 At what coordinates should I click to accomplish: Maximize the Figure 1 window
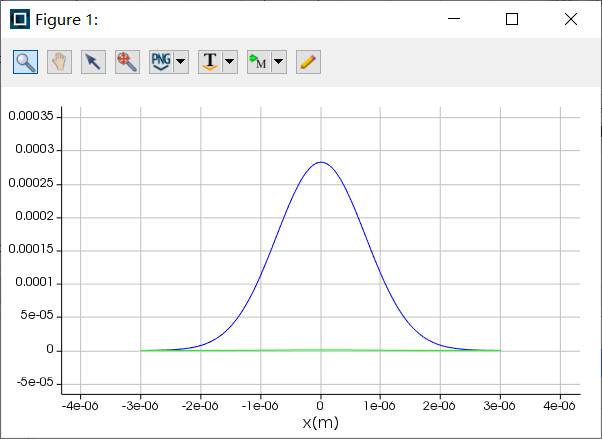tap(512, 19)
